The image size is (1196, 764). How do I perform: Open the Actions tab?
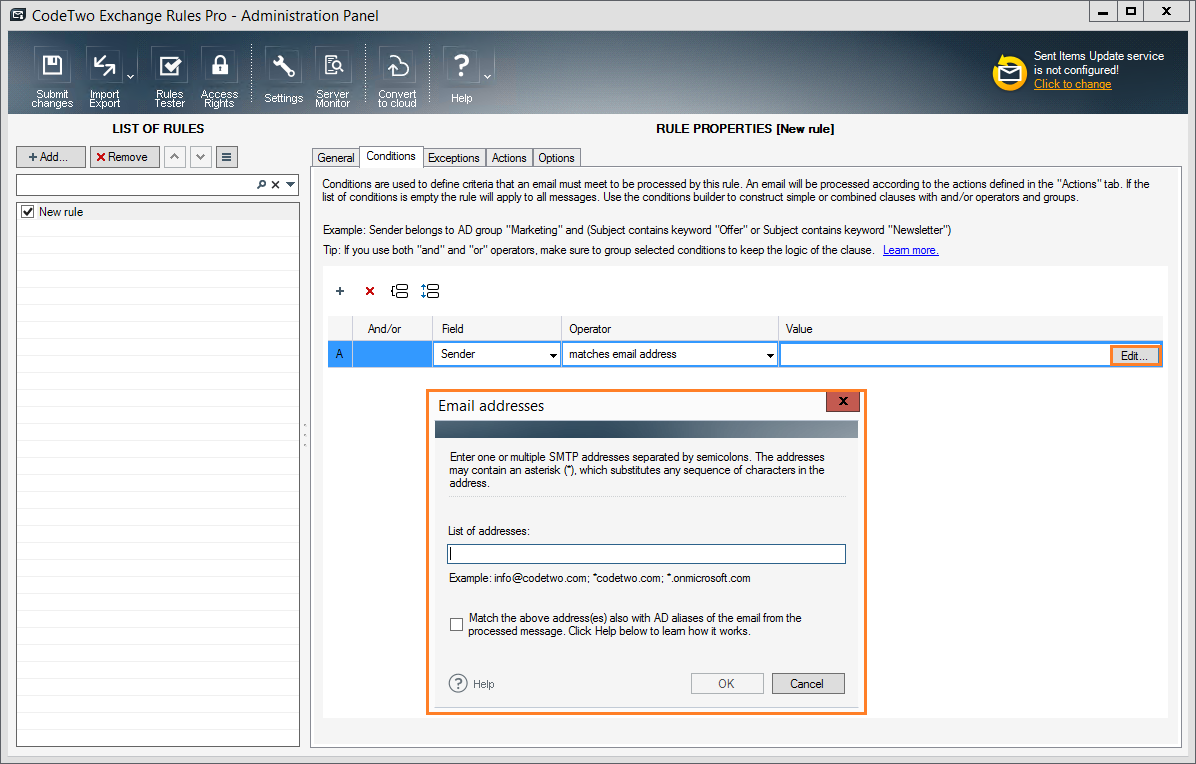(509, 158)
